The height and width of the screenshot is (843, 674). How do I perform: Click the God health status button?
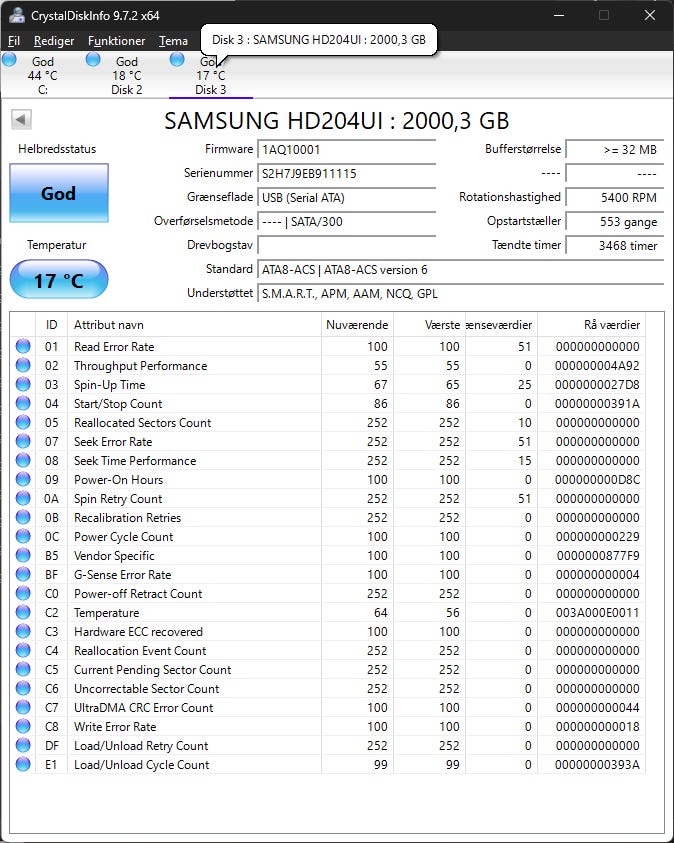(59, 193)
